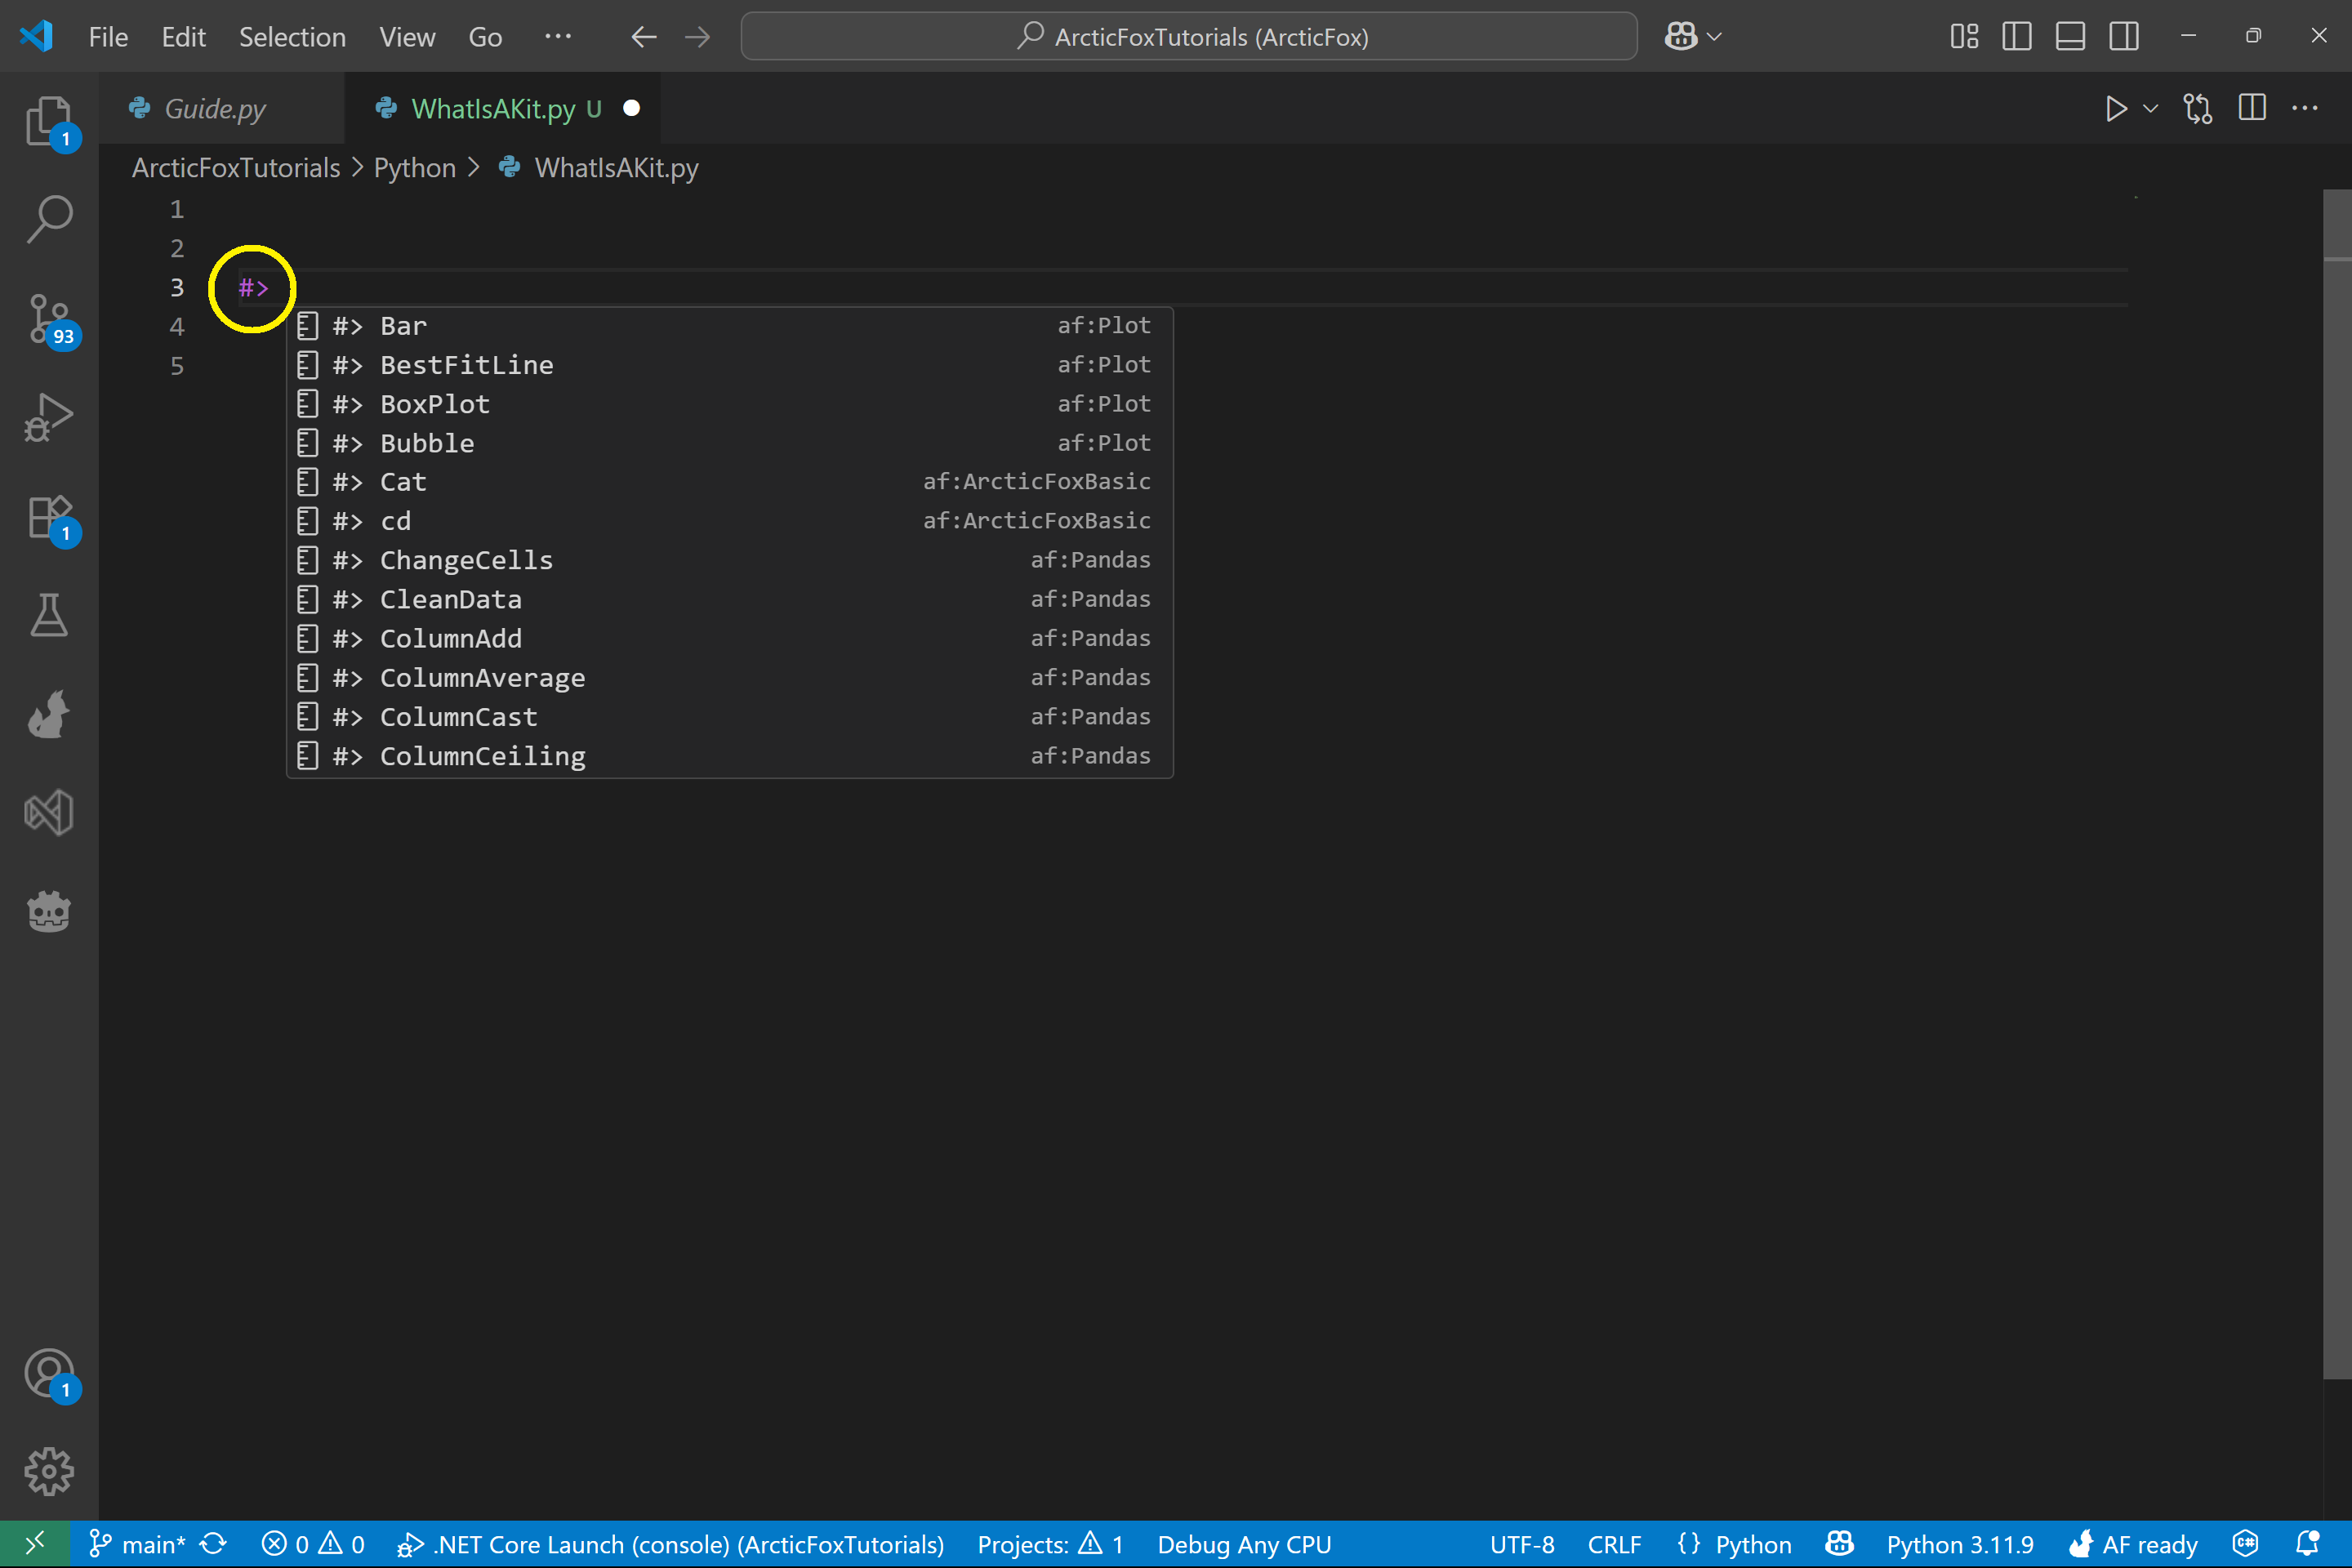
Task: Open the Visual Studio solution explorer icon
Action: point(49,812)
